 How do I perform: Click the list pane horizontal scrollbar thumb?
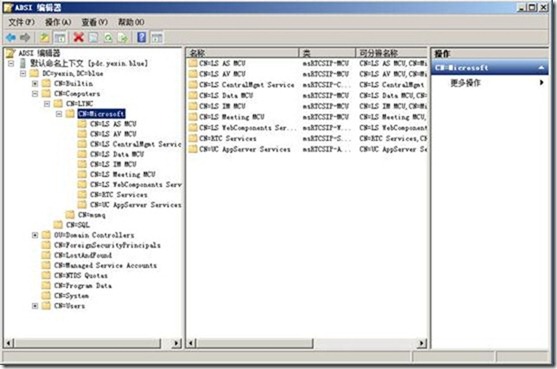(x=254, y=343)
